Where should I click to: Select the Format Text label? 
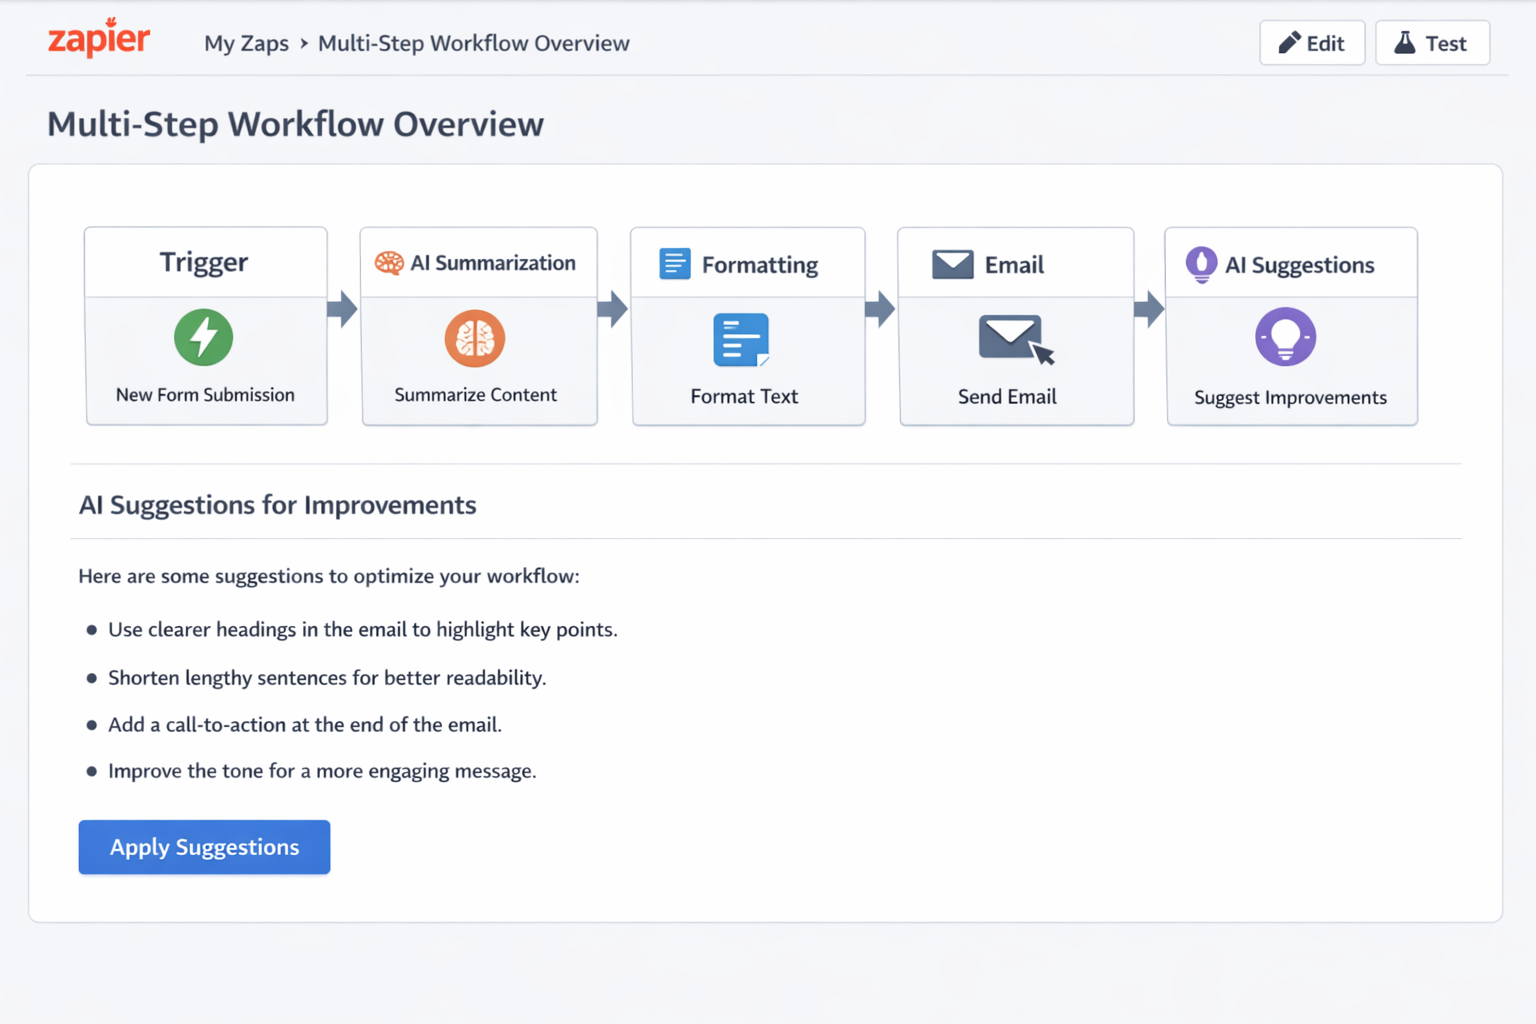point(744,397)
